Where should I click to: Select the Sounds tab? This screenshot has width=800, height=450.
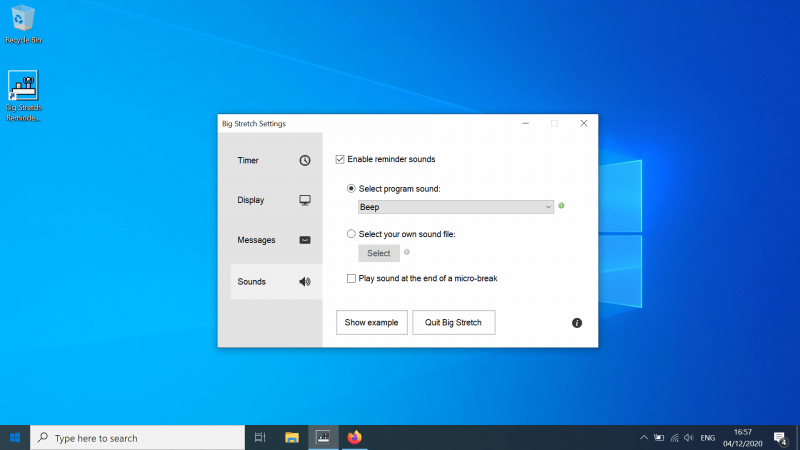tap(276, 282)
